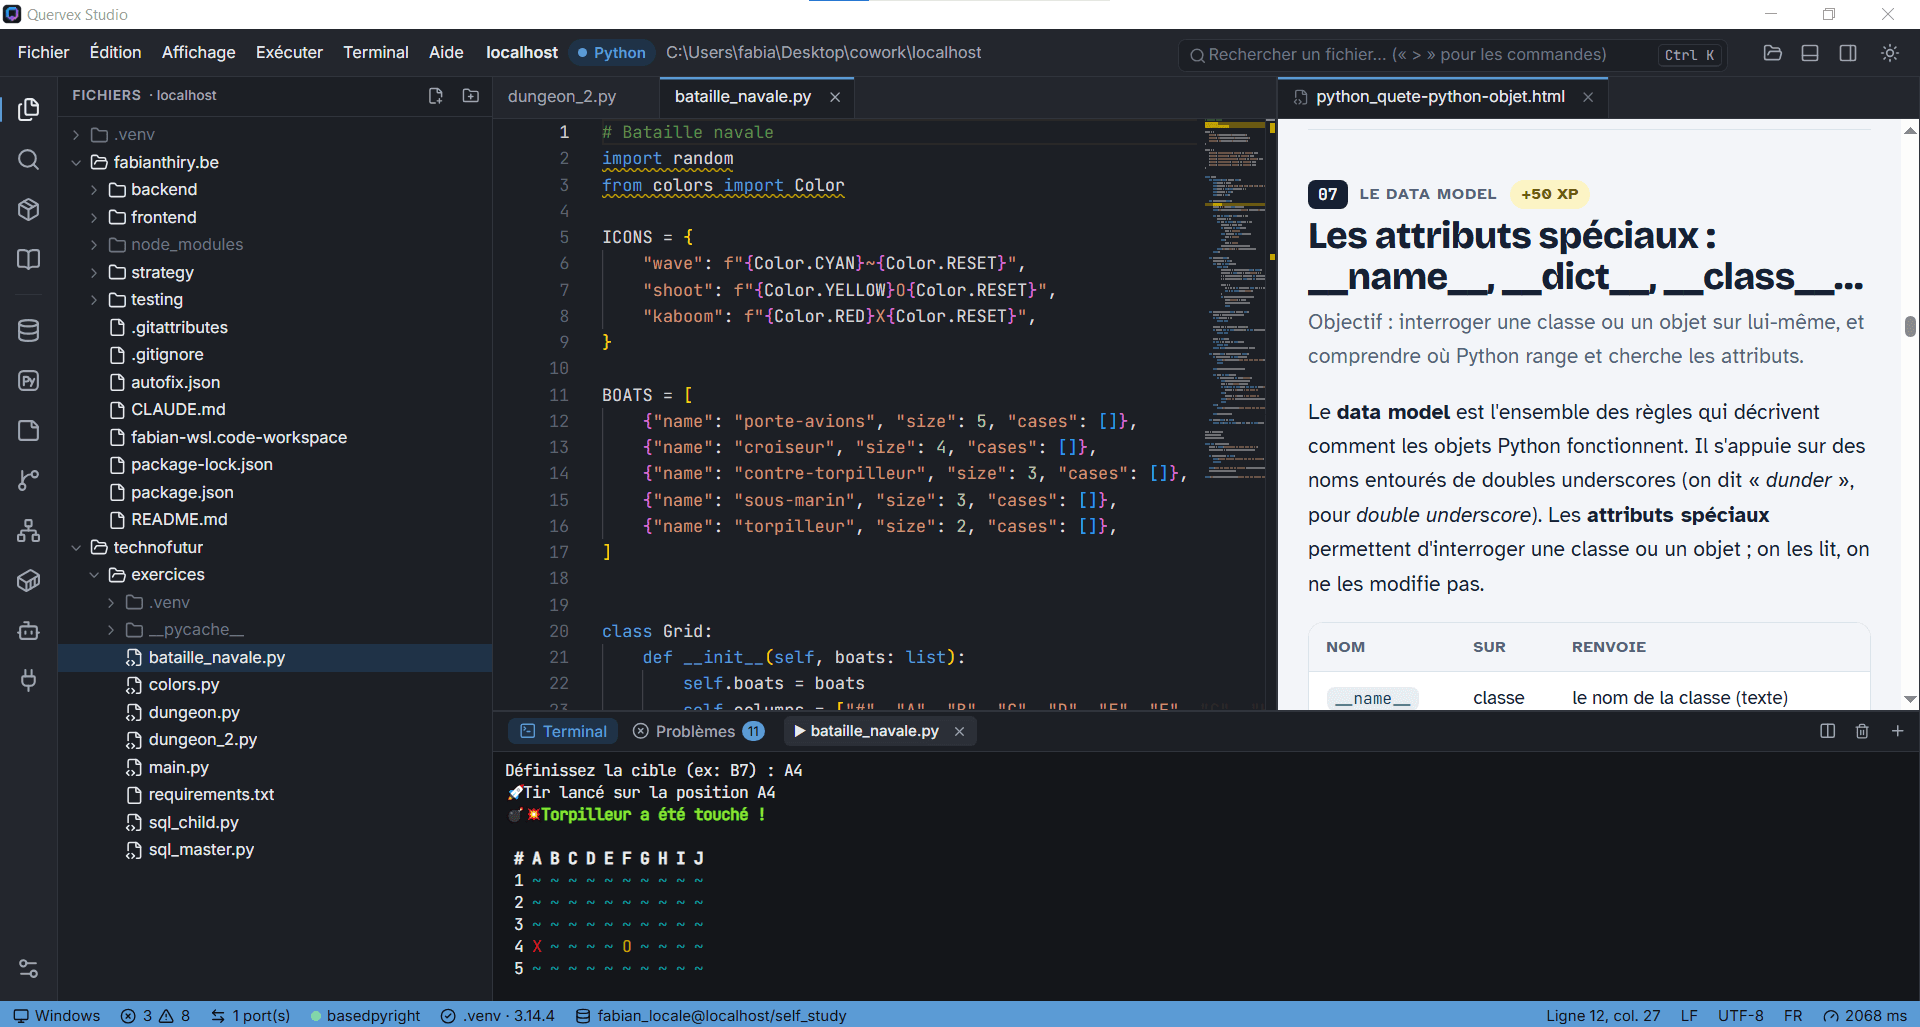Viewport: 1920px width, 1027px height.
Task: Open the database icon in activity bar
Action: 29,331
